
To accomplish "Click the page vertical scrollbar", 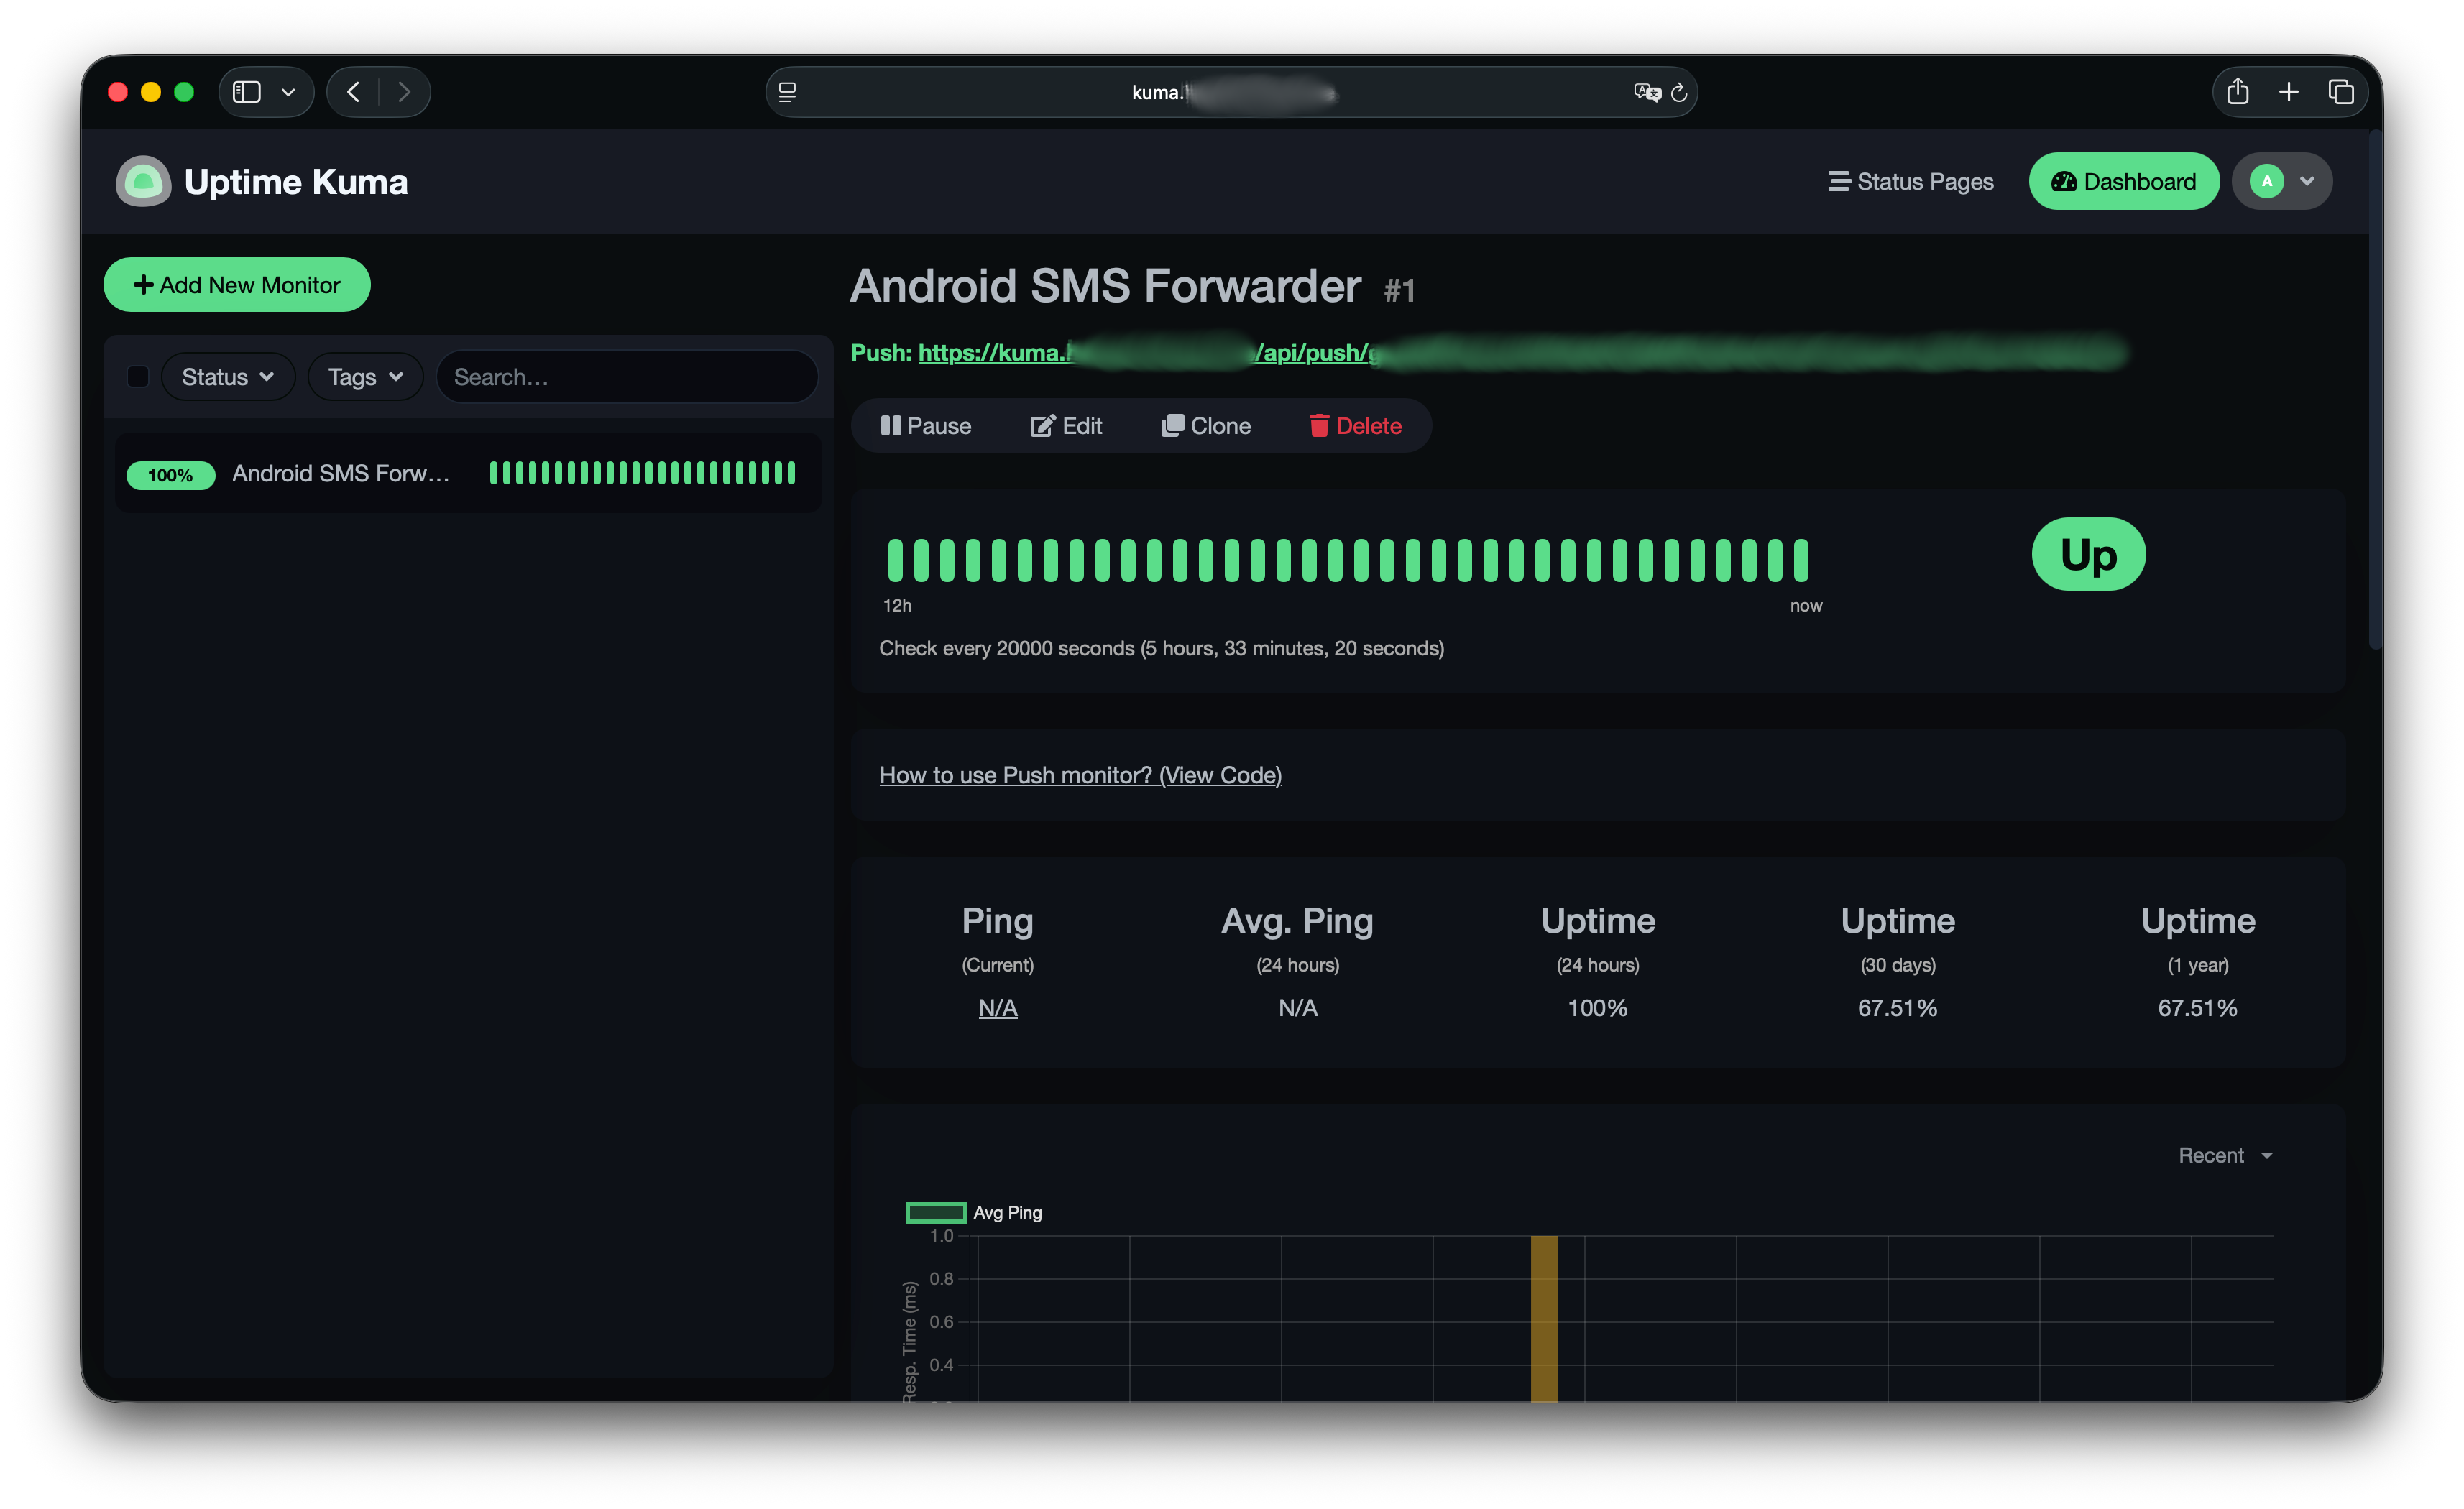I will point(2375,390).
